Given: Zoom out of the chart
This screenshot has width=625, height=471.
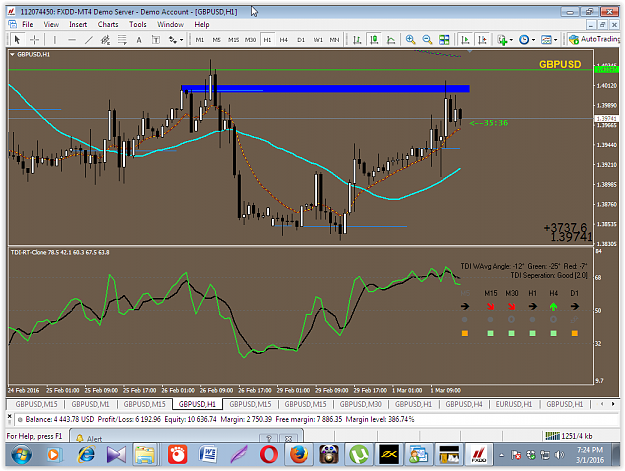Looking at the screenshot, I should pyautogui.click(x=427, y=39).
